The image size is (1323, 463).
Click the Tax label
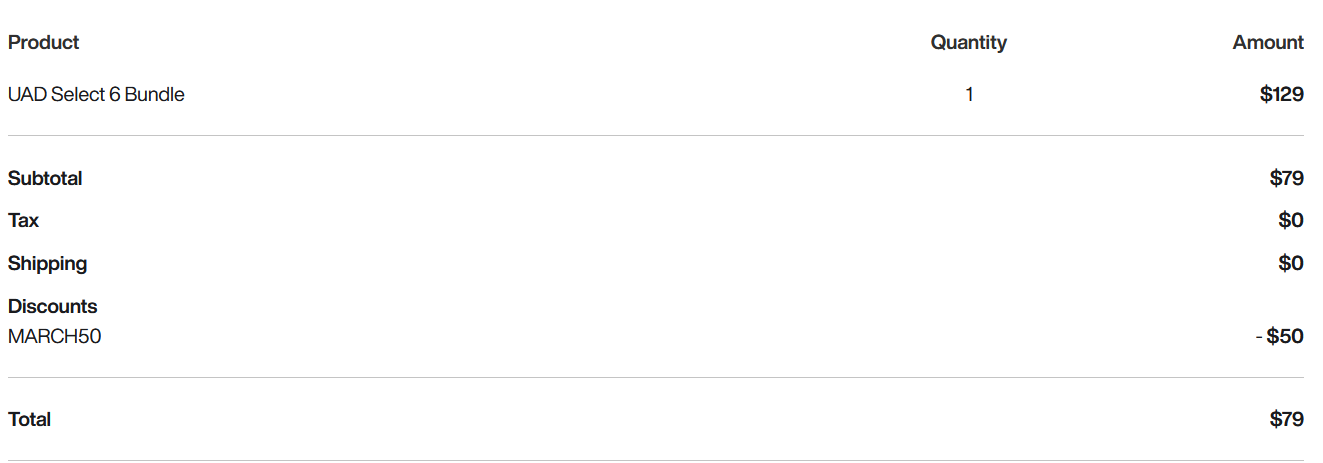tap(23, 220)
